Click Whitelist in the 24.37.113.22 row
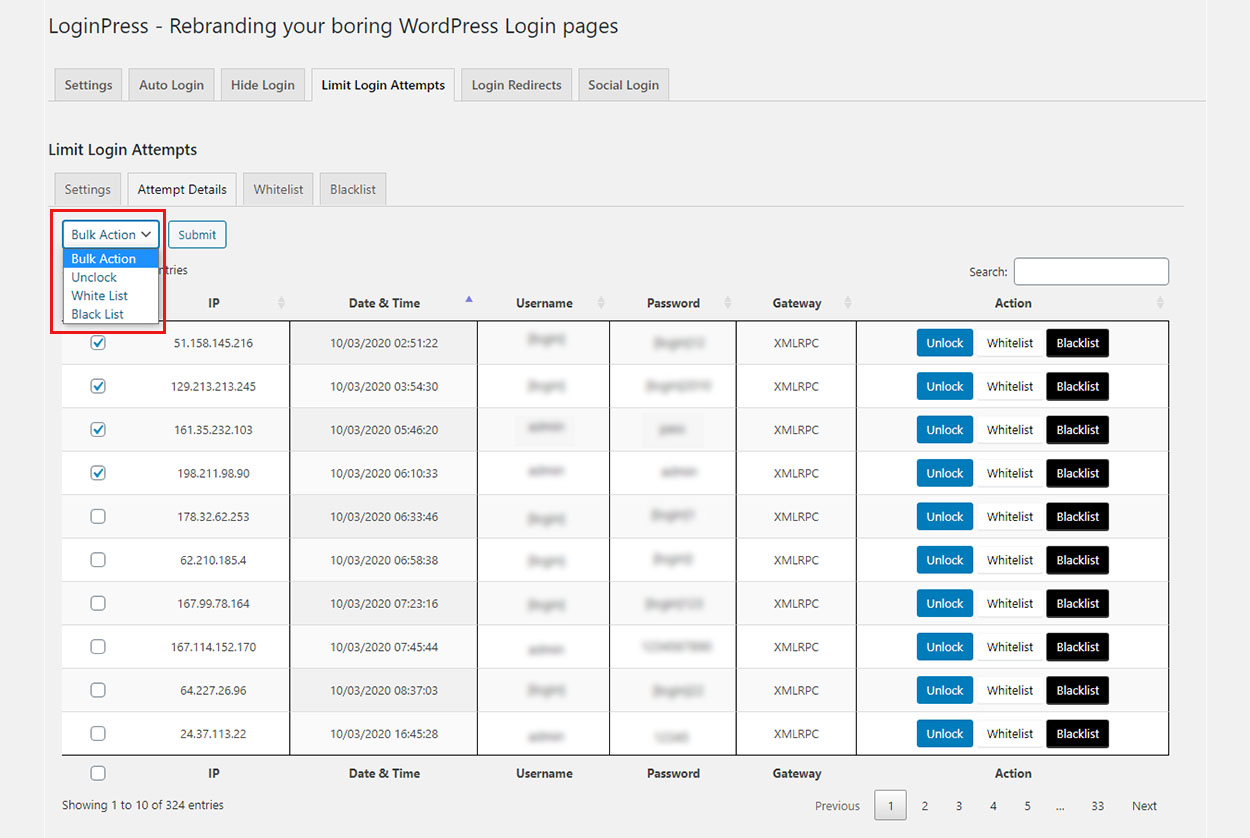 [1010, 734]
